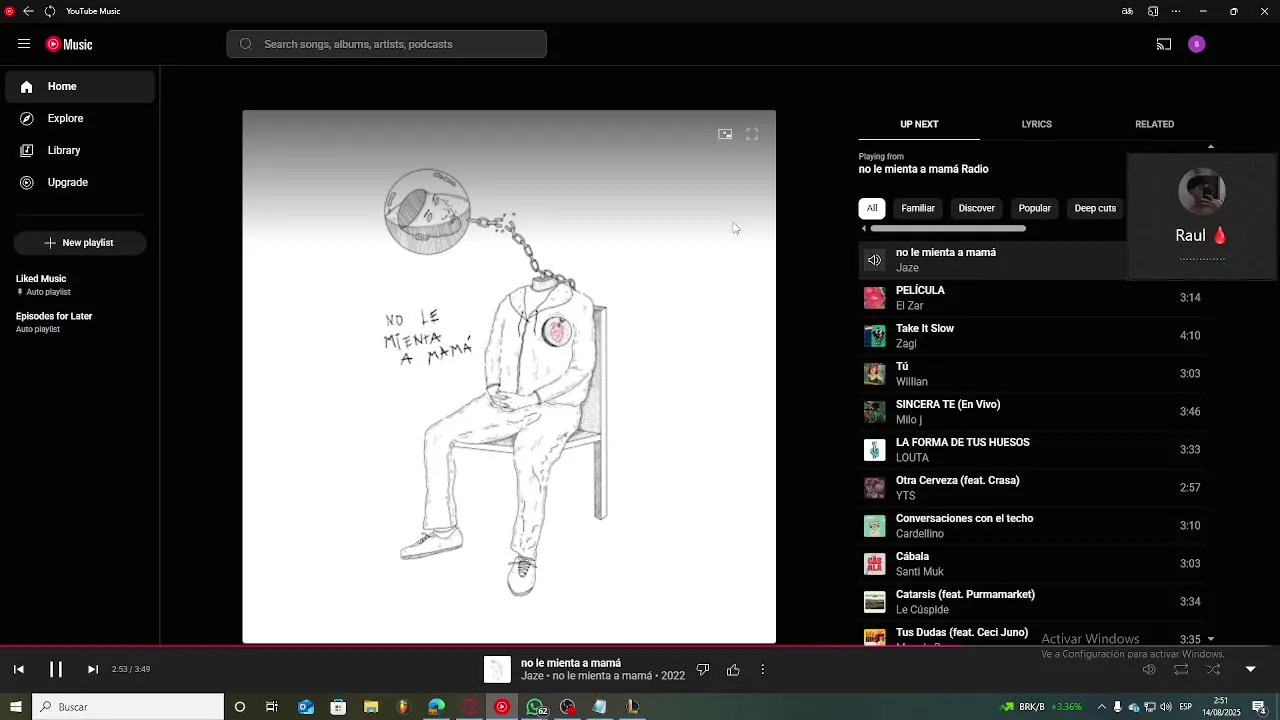Switch to the LYRICS tab
This screenshot has height=720, width=1280.
coord(1036,124)
